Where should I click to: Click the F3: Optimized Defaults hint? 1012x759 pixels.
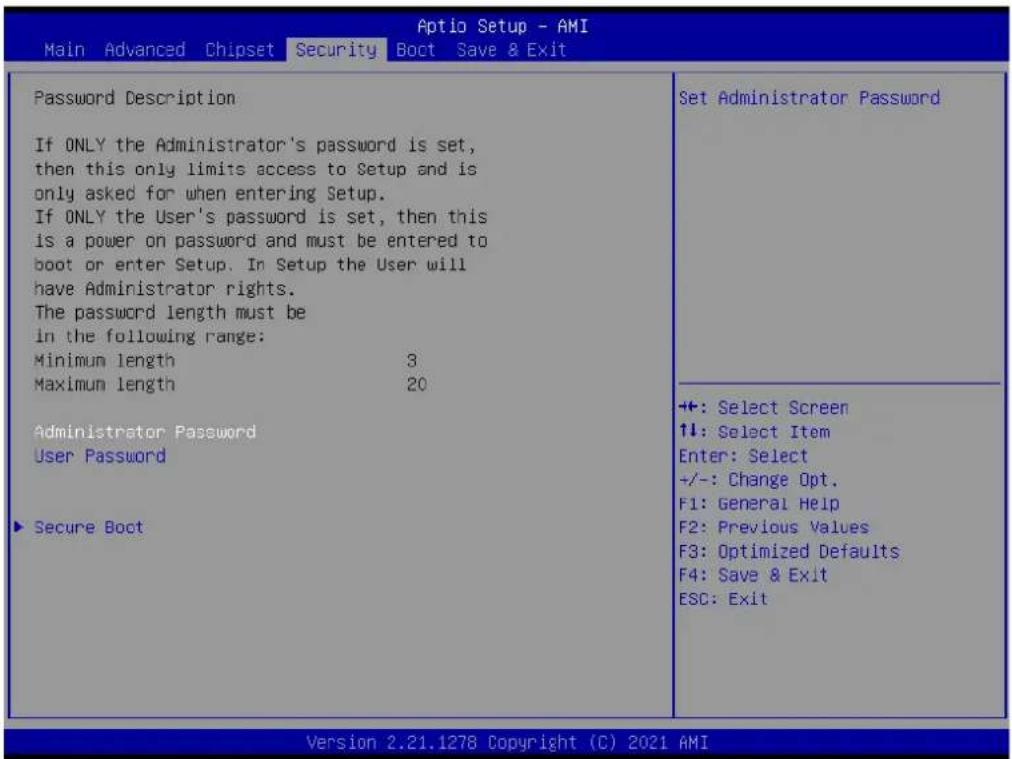tap(789, 551)
